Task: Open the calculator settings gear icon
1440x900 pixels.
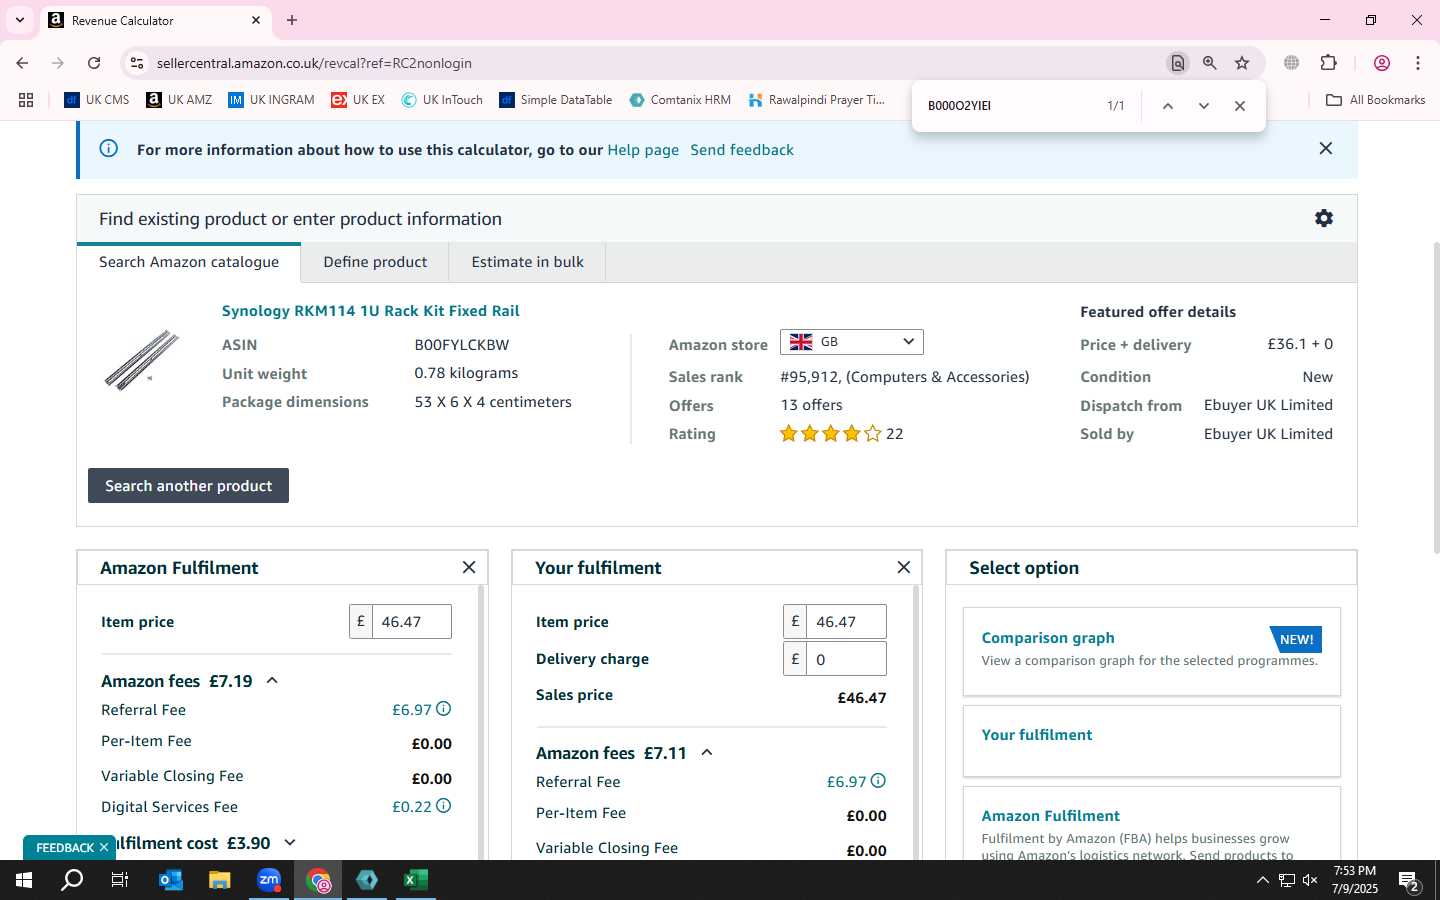Action: pos(1324,218)
